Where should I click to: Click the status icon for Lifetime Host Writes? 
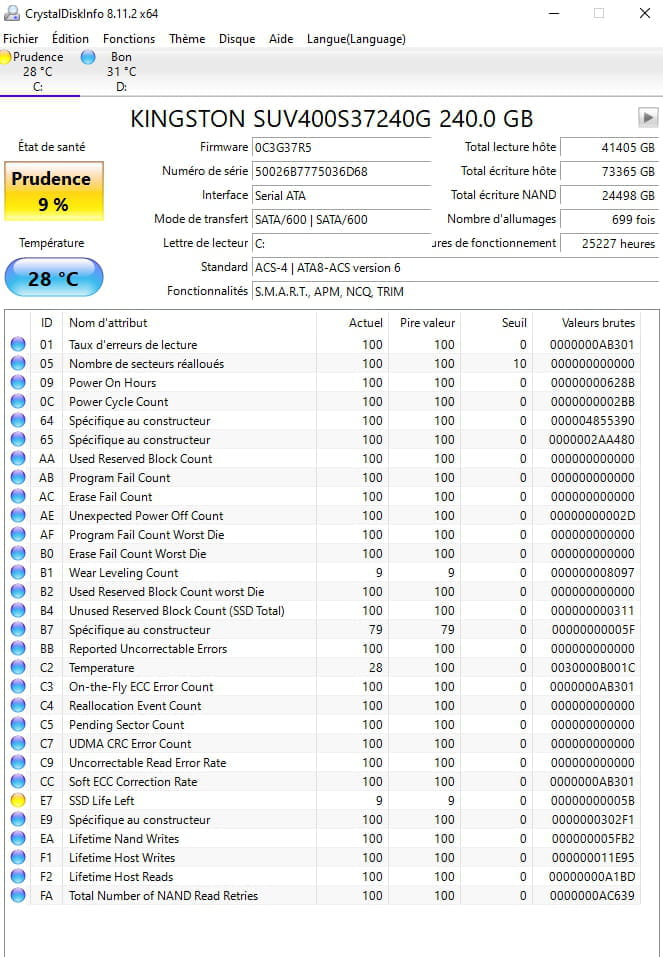(x=18, y=858)
